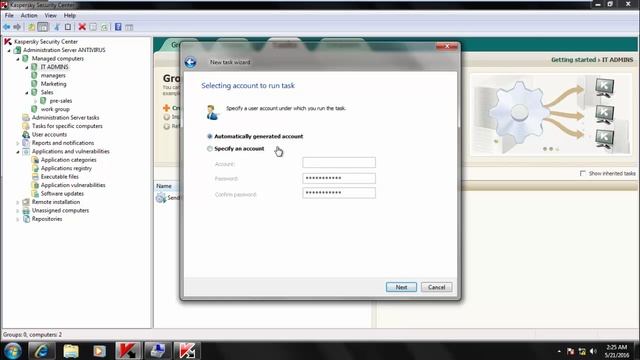Click the Administration Server ANTIVIRUS icon
The image size is (640, 360).
tap(17, 50)
